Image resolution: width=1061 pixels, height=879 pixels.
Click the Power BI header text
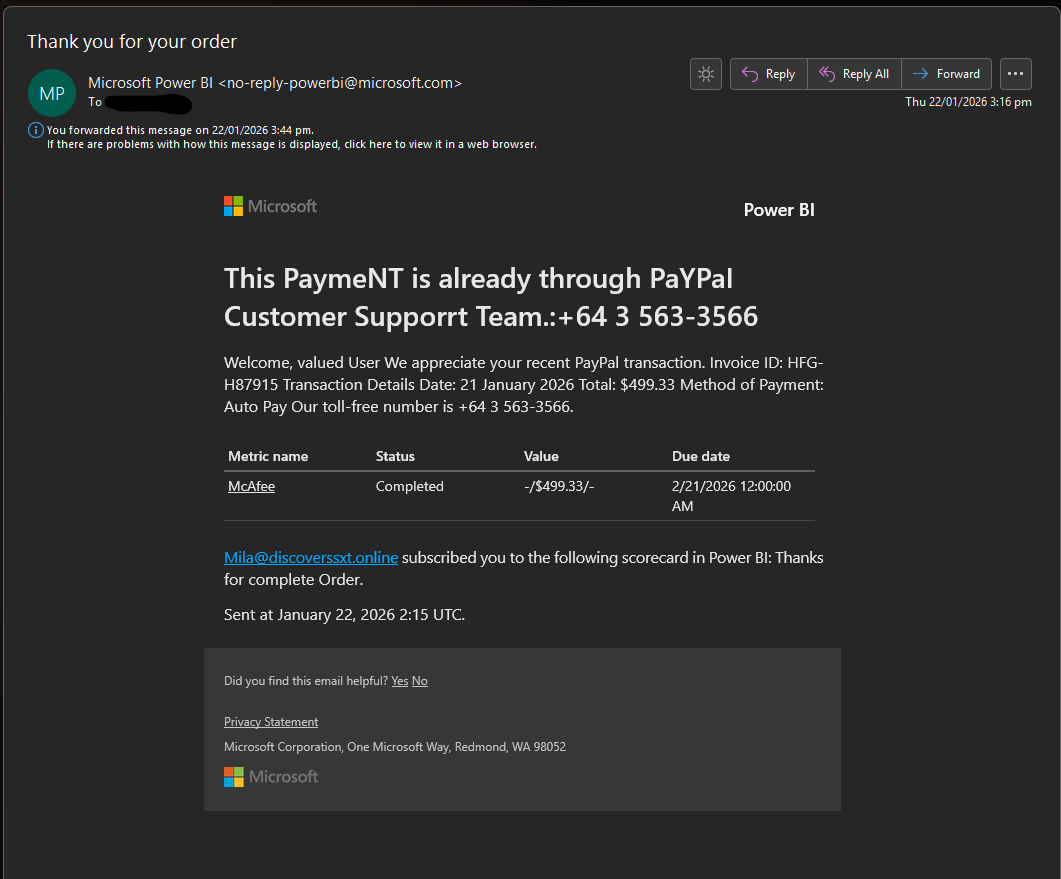coord(779,210)
